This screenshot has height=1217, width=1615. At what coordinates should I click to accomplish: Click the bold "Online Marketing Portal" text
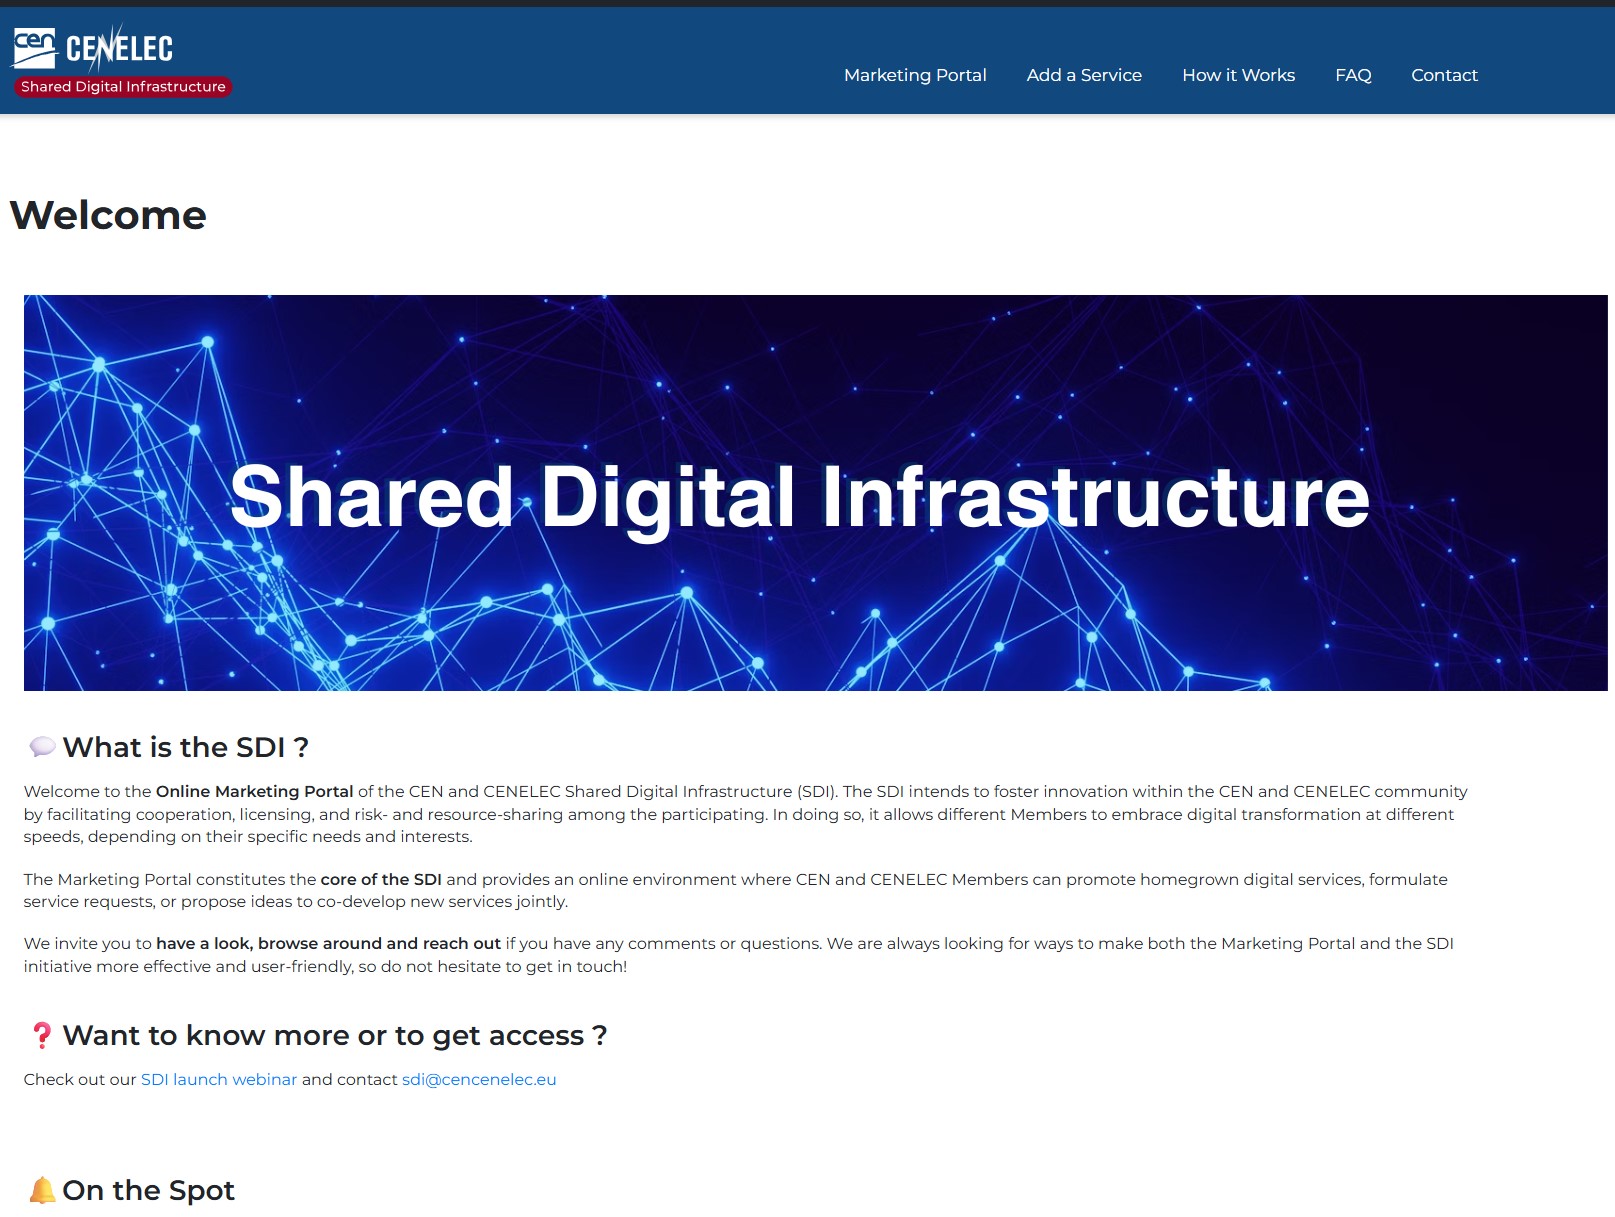[x=254, y=791]
